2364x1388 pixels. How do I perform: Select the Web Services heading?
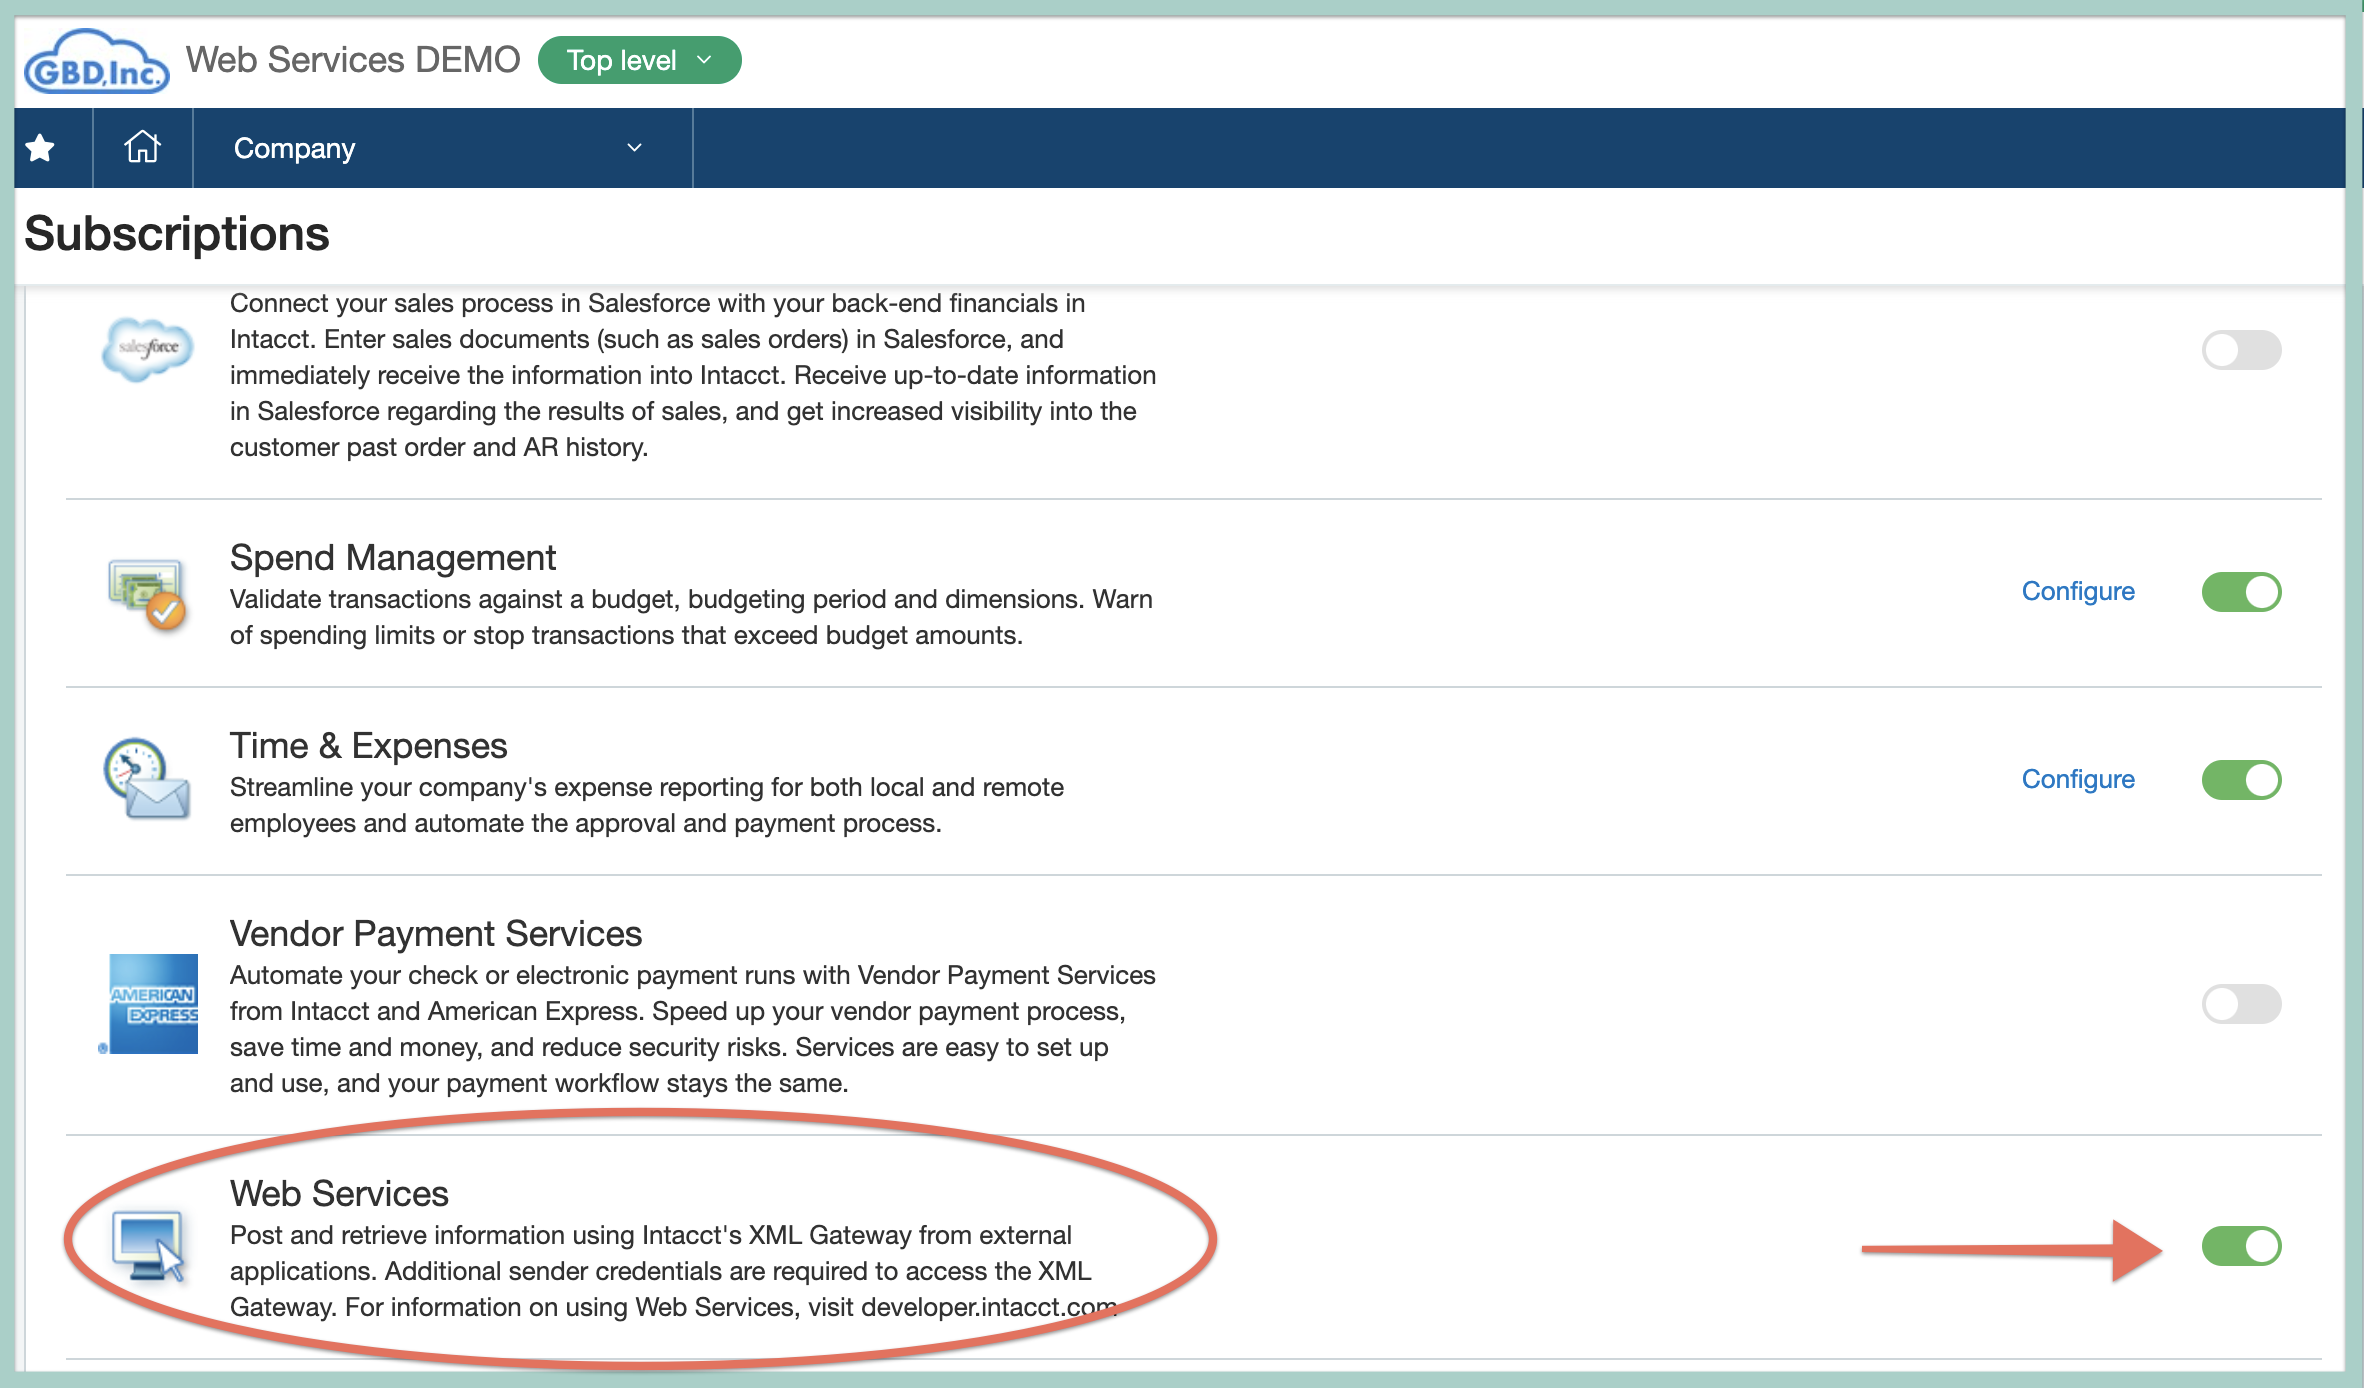pos(339,1193)
